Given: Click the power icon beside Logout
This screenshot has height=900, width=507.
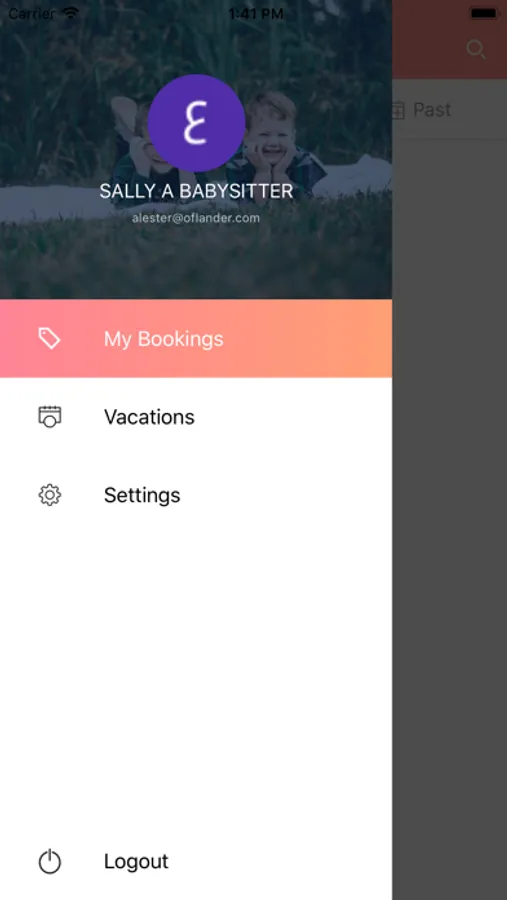Looking at the screenshot, I should [49, 862].
